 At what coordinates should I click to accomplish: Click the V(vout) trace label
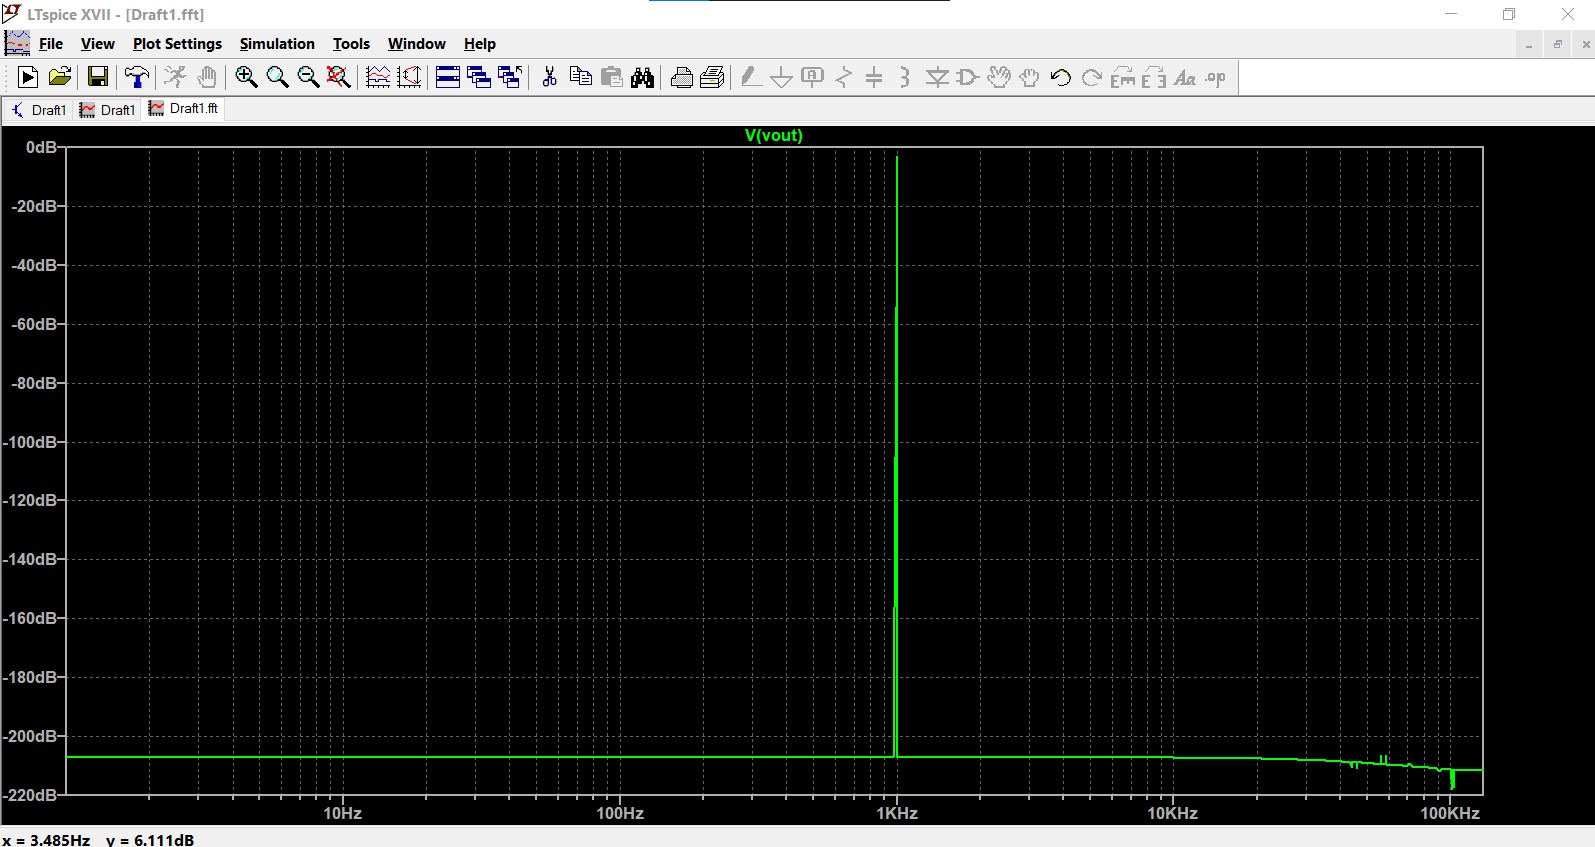[x=773, y=135]
